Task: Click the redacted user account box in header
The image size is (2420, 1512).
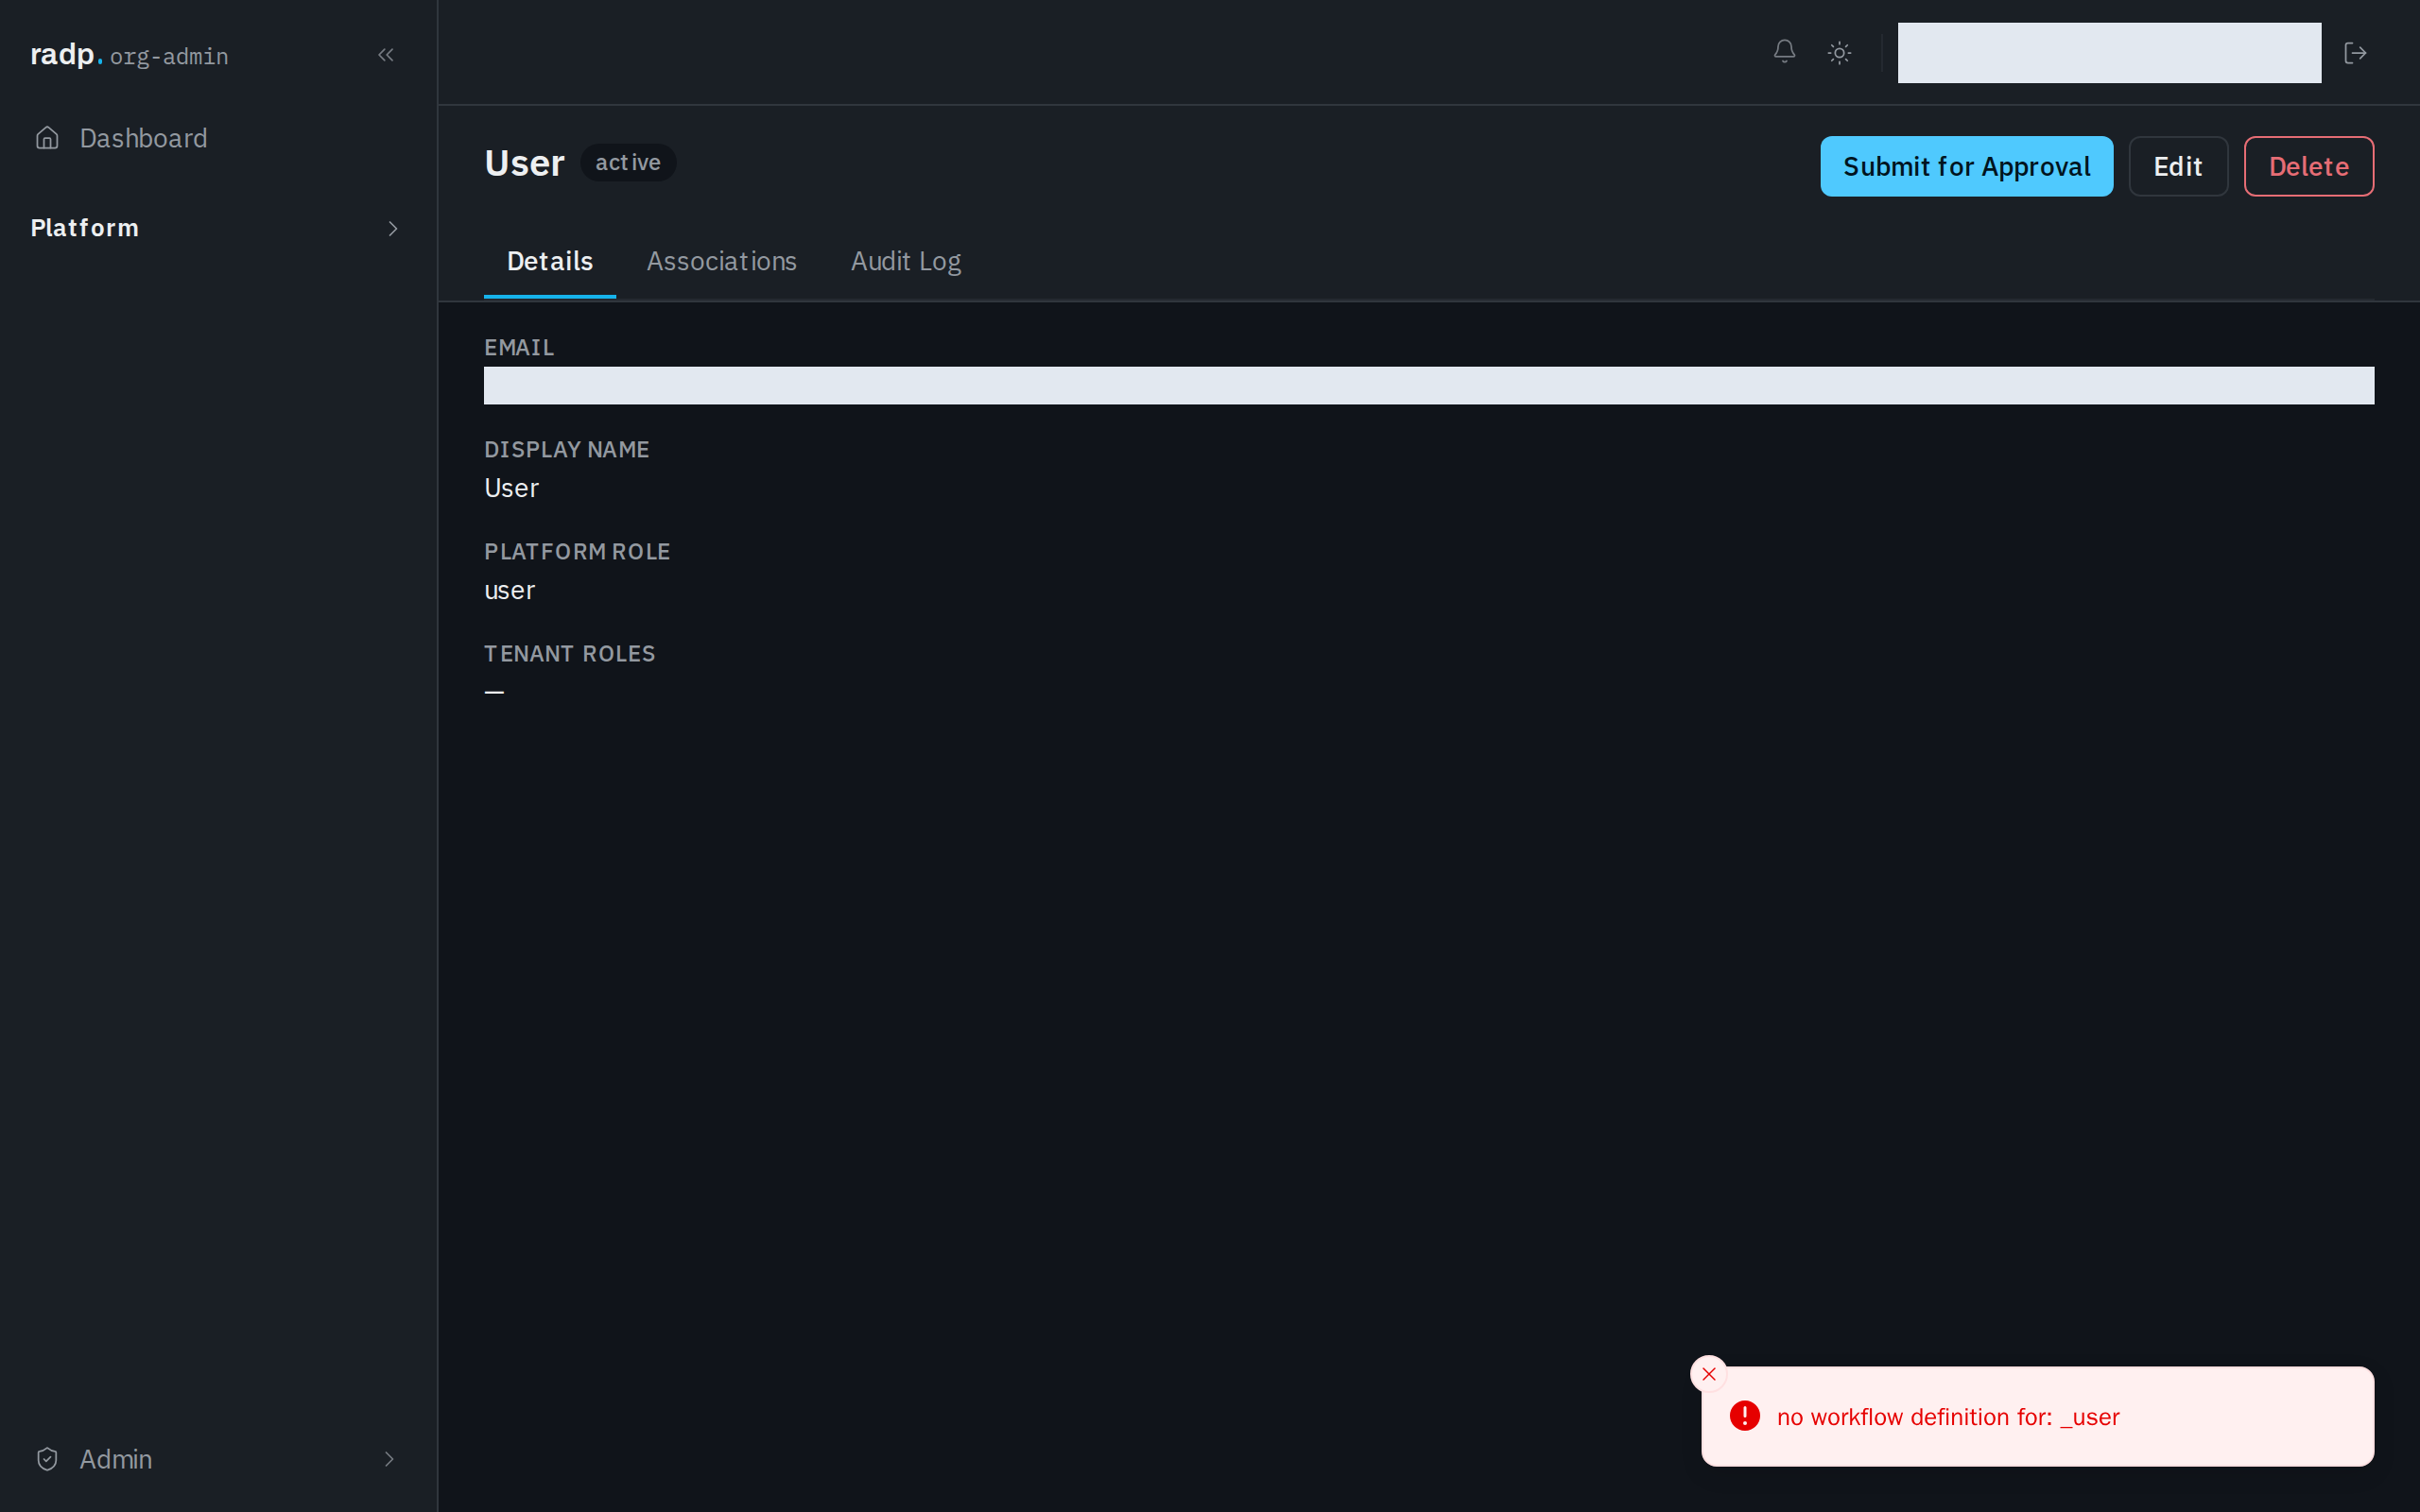Action: click(x=2109, y=53)
